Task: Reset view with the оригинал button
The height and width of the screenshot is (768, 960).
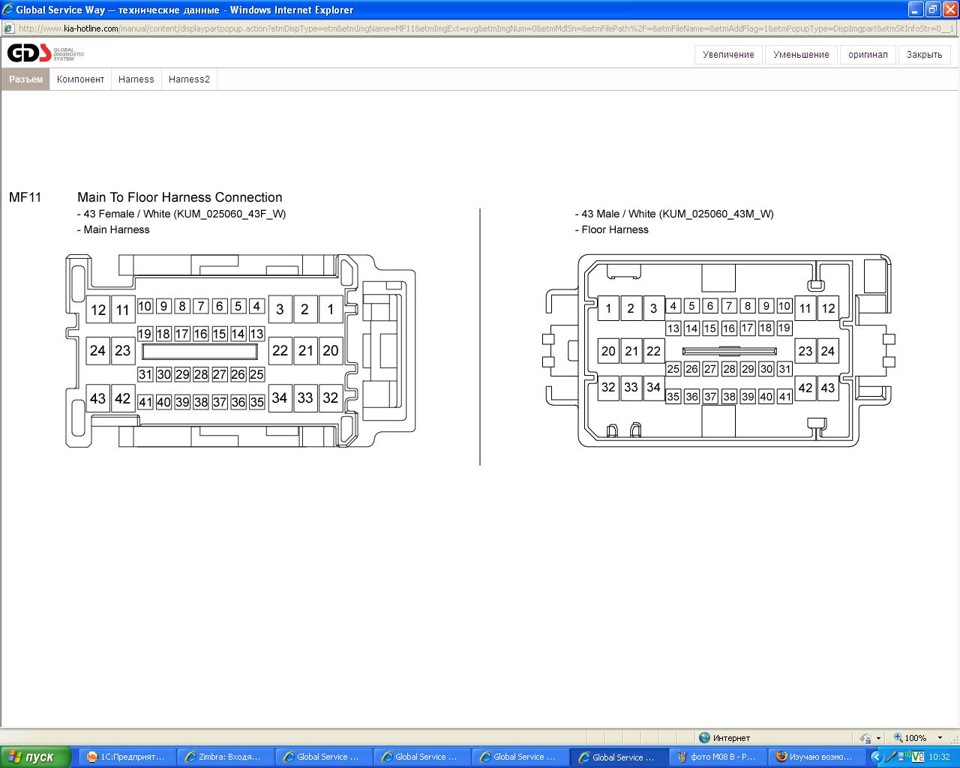Action: coord(868,54)
